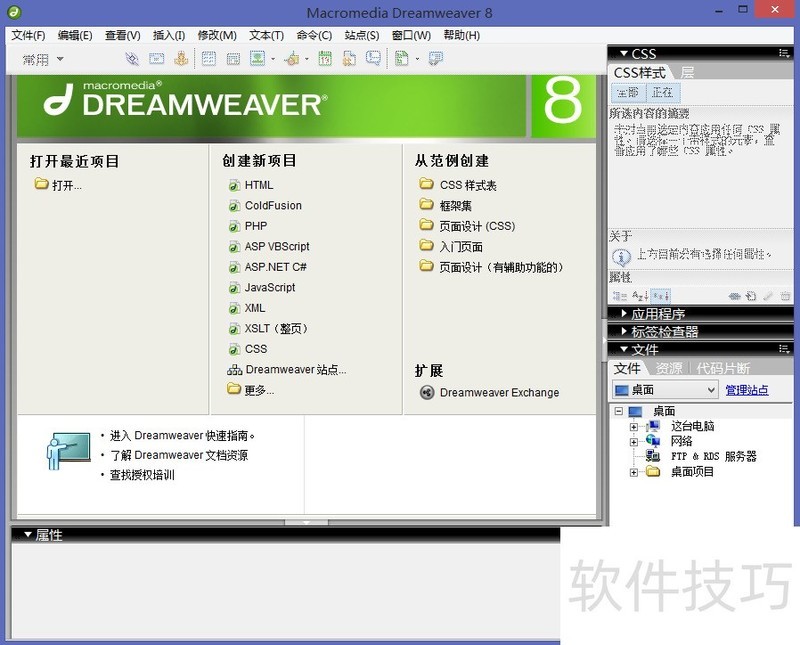Switch to the 资源 tab
800x645 pixels.
669,368
